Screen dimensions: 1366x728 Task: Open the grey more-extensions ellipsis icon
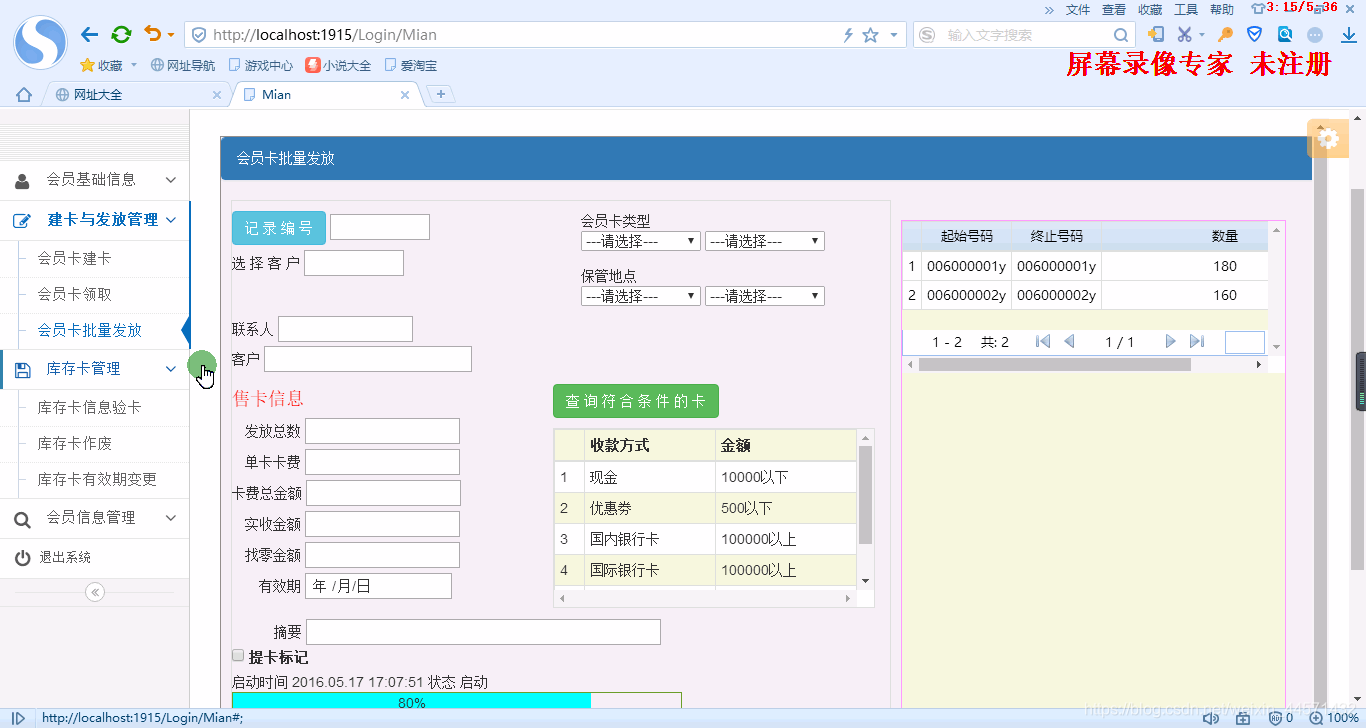point(1315,34)
